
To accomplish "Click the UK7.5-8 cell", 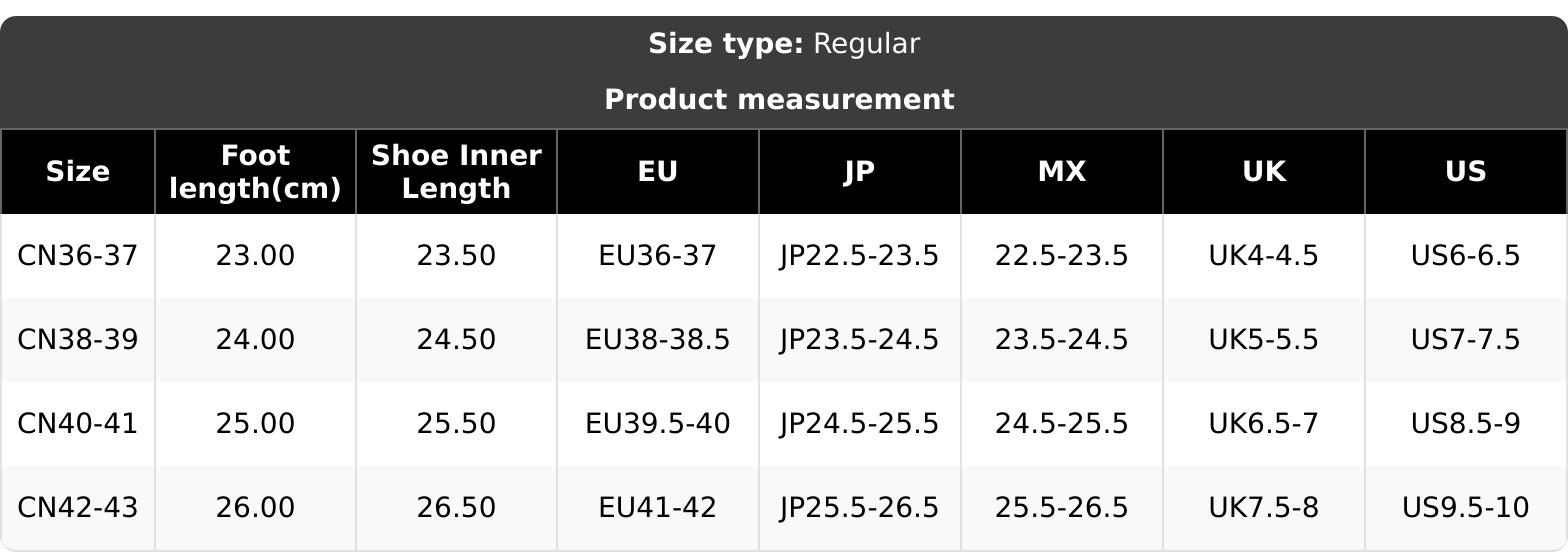I will click(1263, 508).
